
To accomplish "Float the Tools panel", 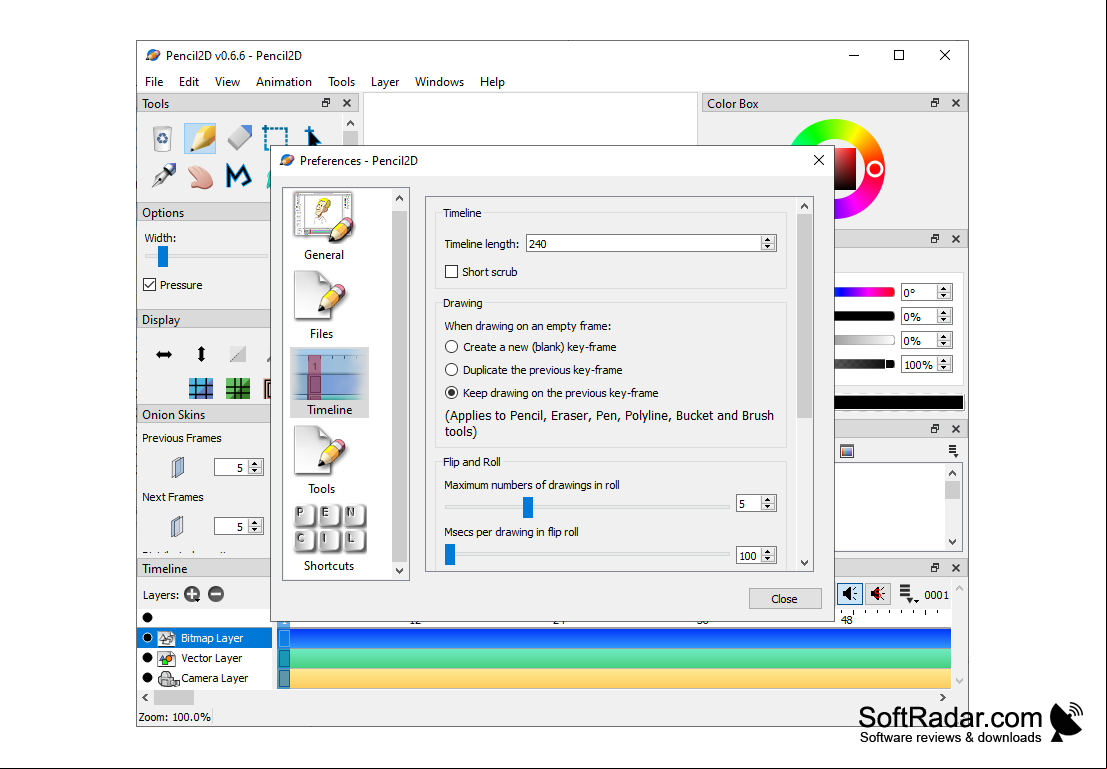I will coord(326,103).
